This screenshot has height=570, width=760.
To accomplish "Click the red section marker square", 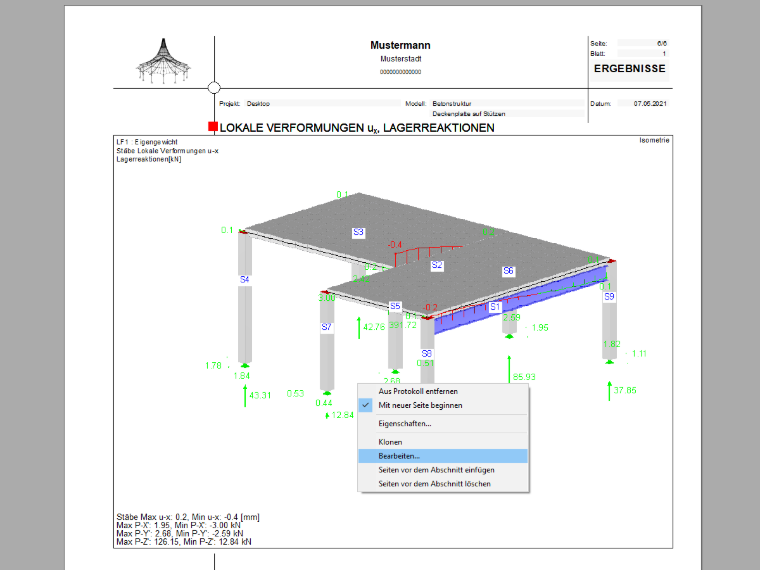I will tap(213, 127).
